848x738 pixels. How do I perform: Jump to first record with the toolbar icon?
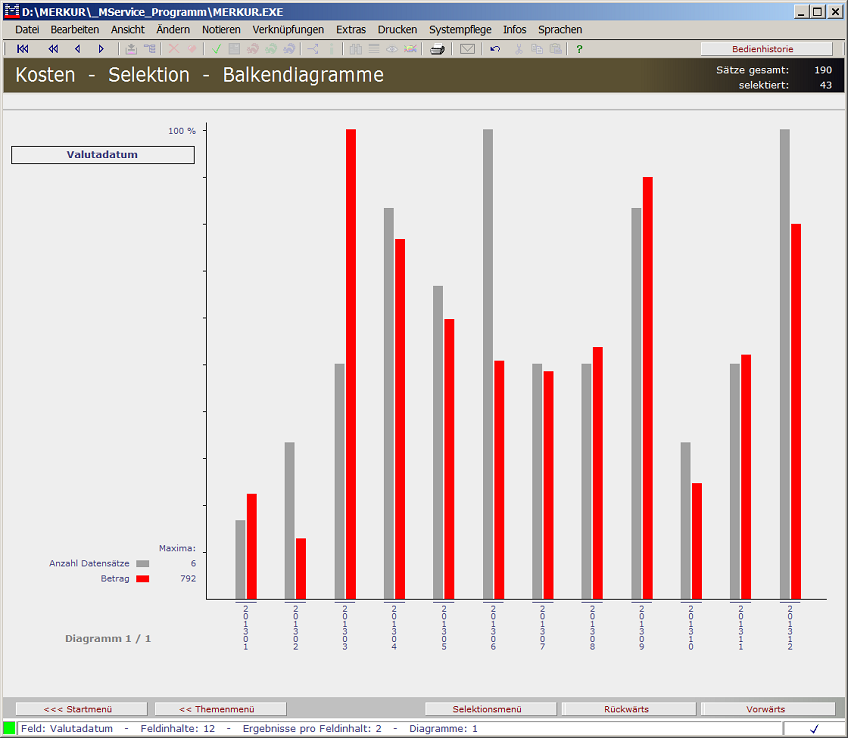(23, 49)
